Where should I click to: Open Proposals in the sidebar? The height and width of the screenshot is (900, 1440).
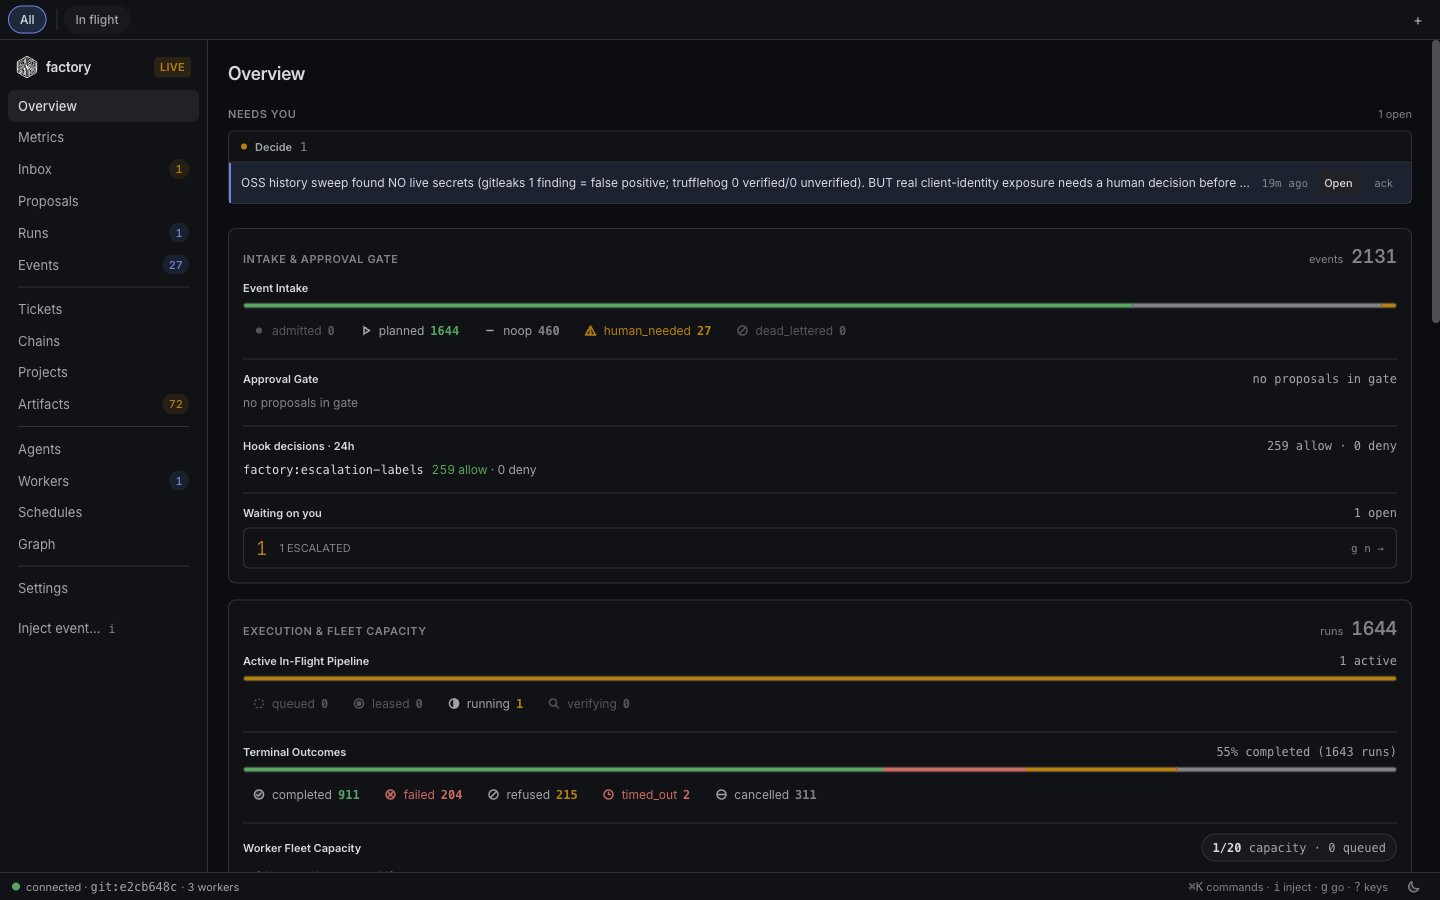pyautogui.click(x=103, y=201)
